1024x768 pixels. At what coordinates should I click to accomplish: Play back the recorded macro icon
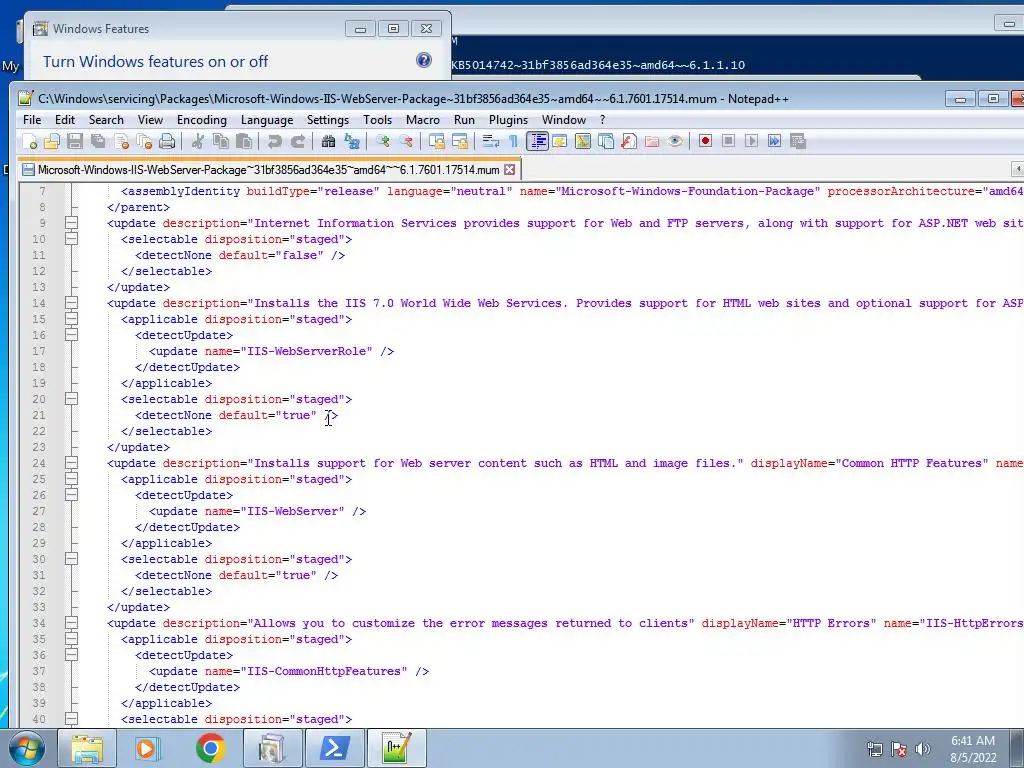pyautogui.click(x=752, y=142)
